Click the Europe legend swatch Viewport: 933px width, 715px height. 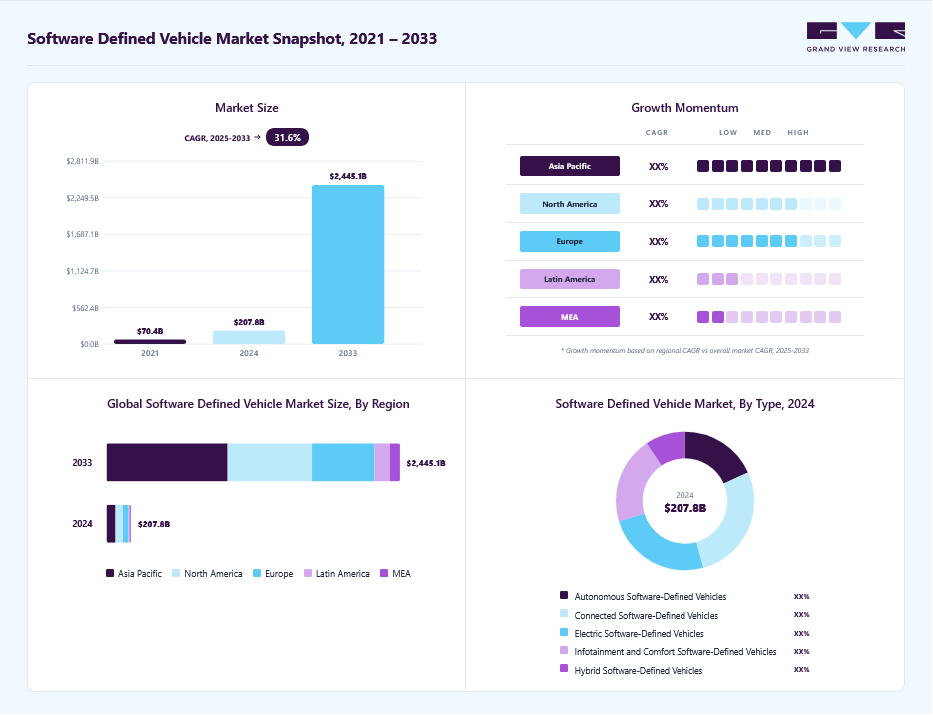(x=257, y=573)
